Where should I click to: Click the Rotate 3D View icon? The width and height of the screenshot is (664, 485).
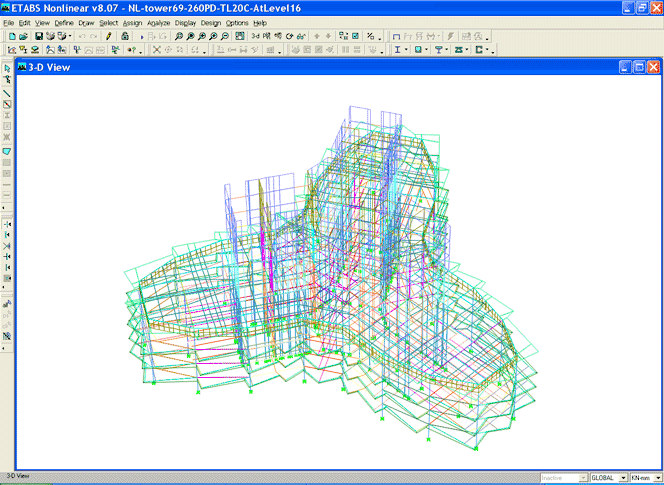click(289, 36)
